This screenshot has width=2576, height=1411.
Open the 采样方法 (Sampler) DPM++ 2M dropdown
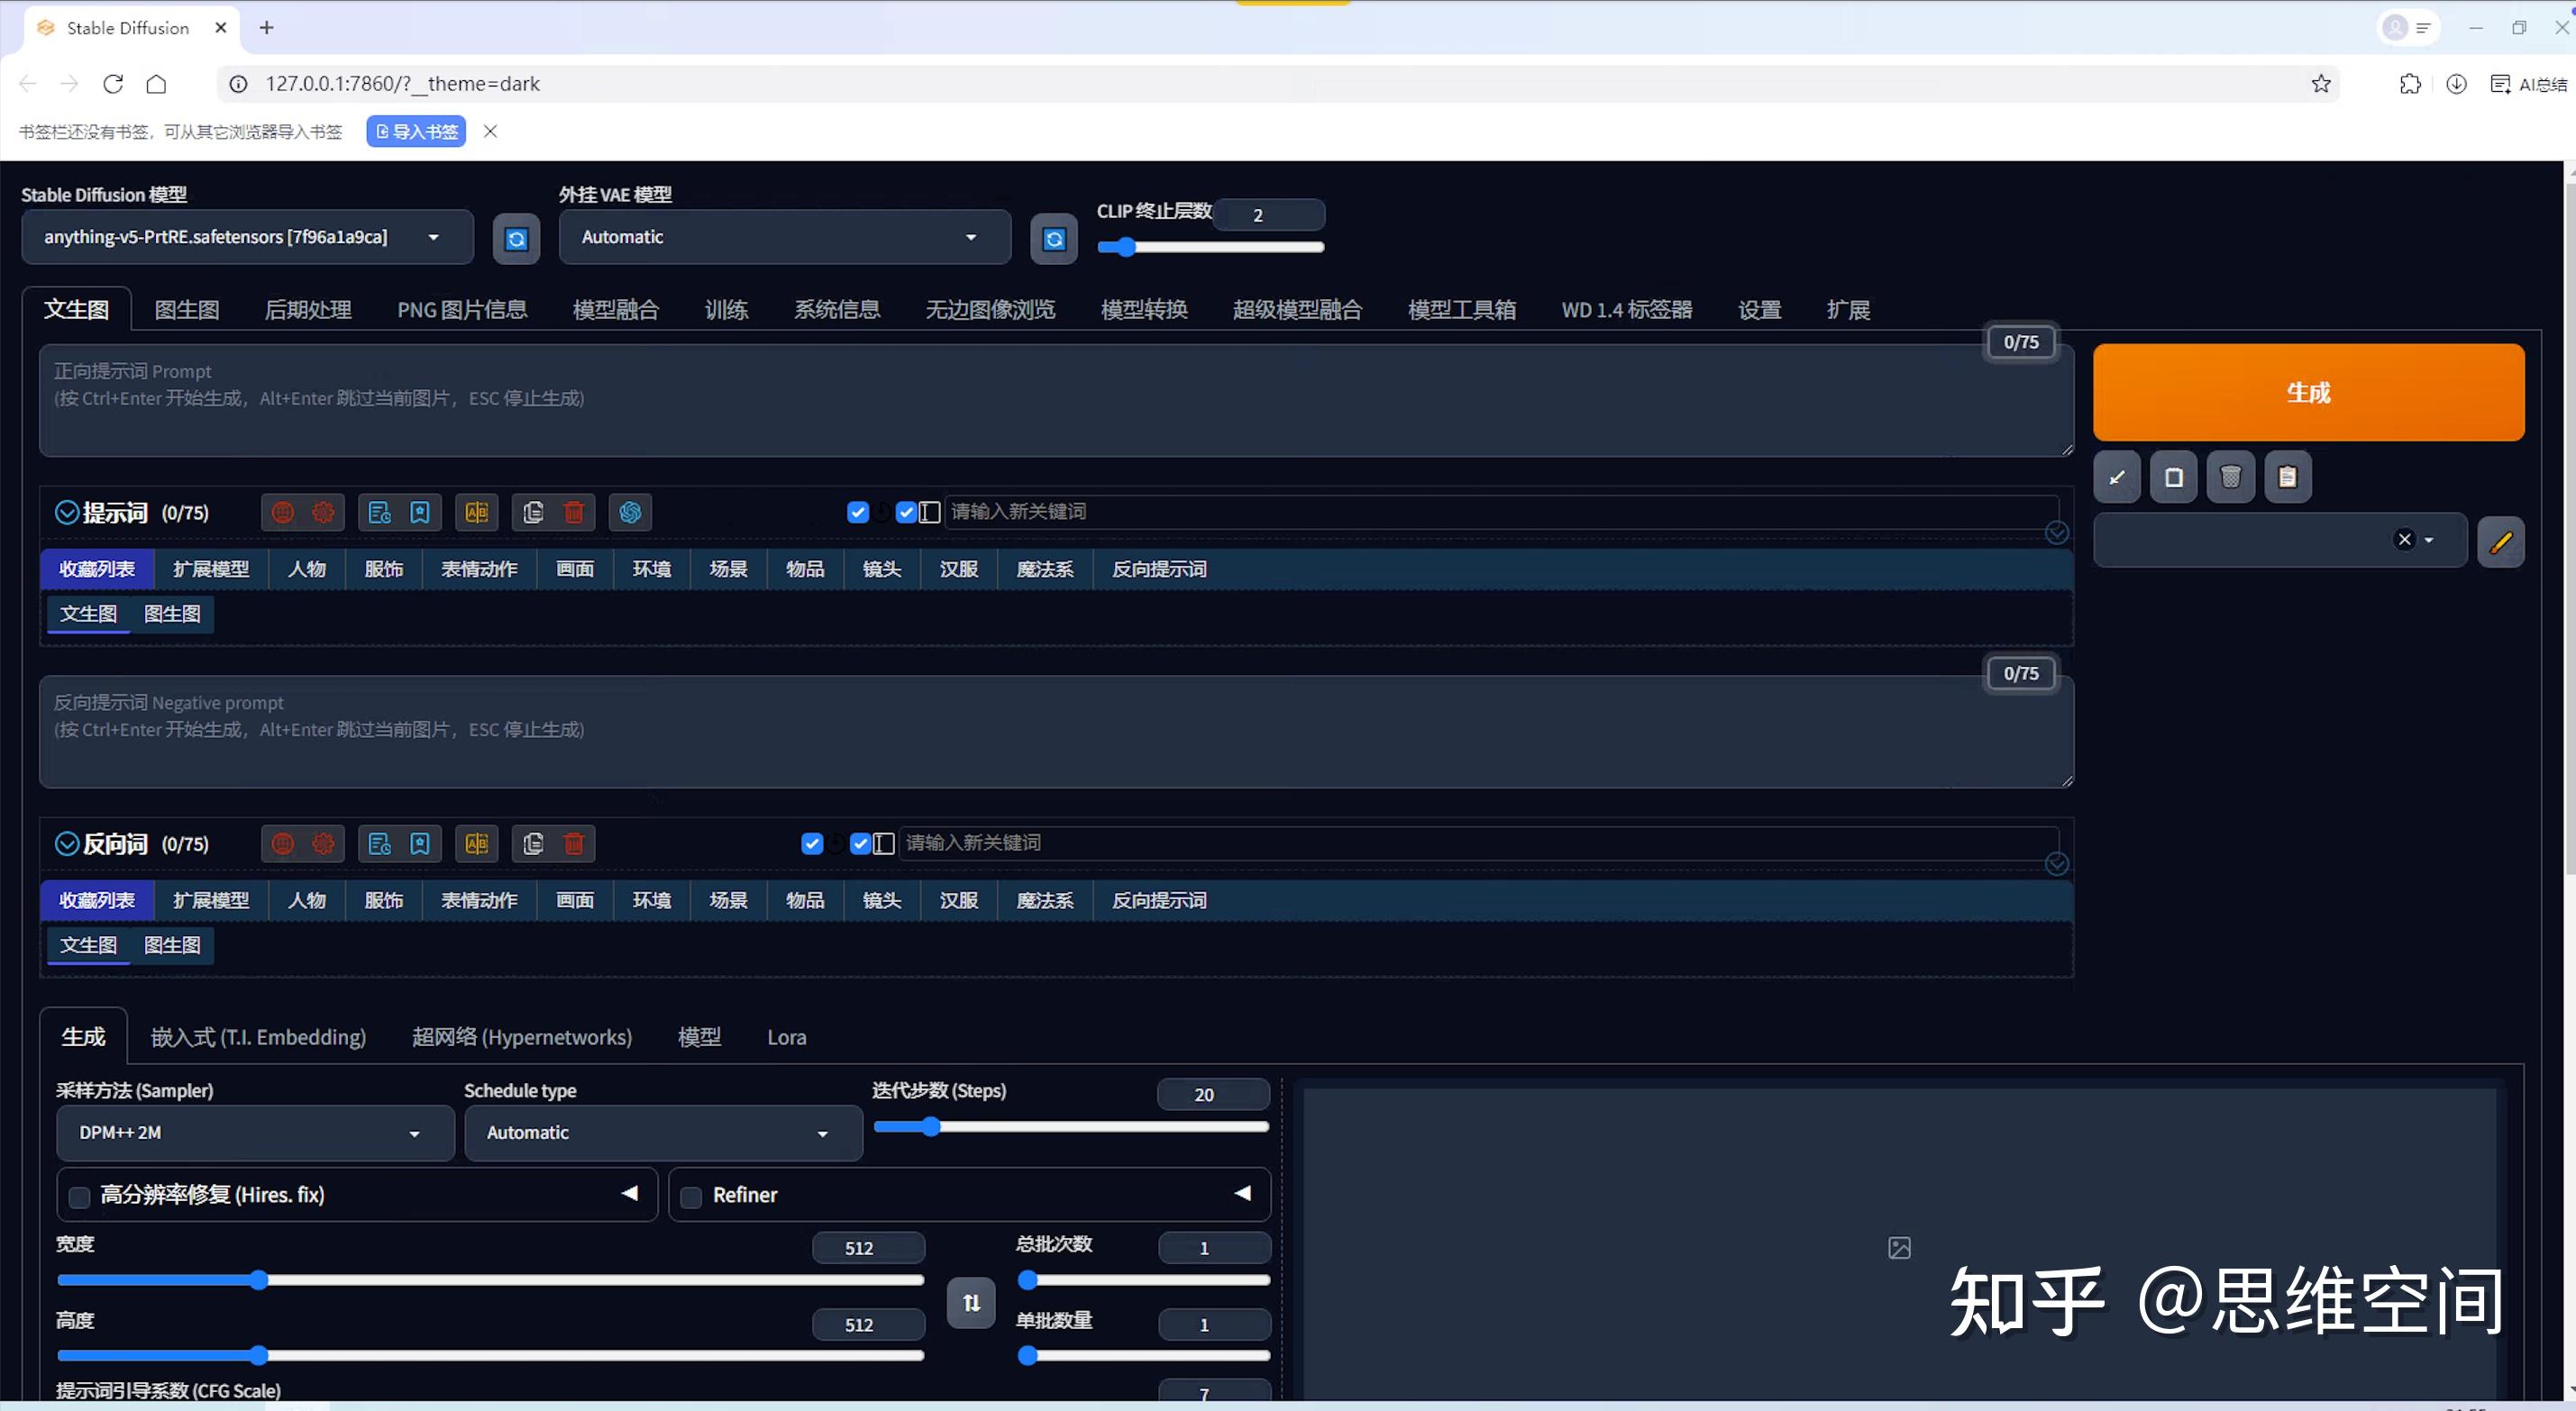coord(255,1132)
